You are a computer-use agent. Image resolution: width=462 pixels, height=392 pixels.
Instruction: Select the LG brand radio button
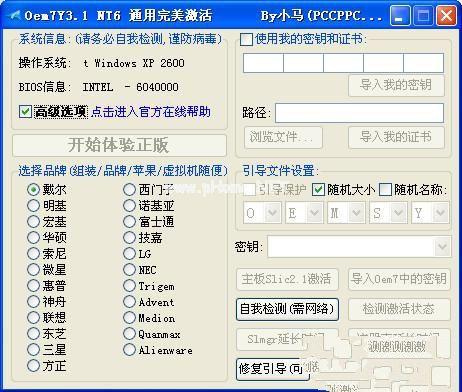[129, 254]
